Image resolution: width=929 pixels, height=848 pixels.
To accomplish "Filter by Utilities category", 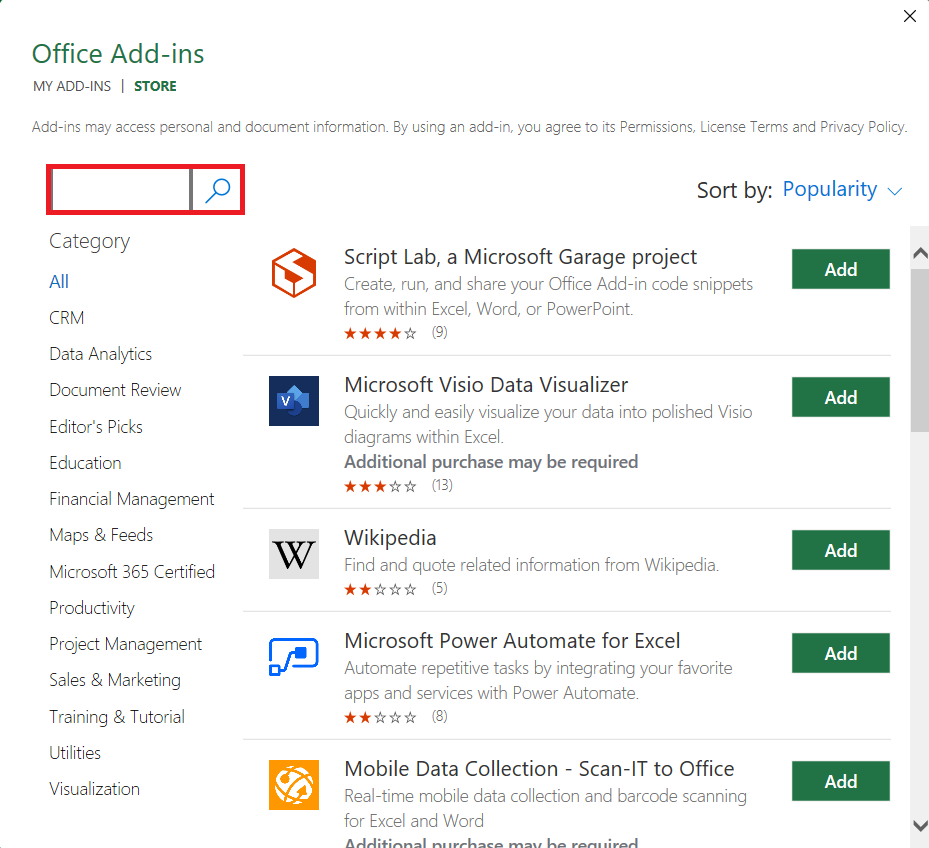I will [x=75, y=753].
